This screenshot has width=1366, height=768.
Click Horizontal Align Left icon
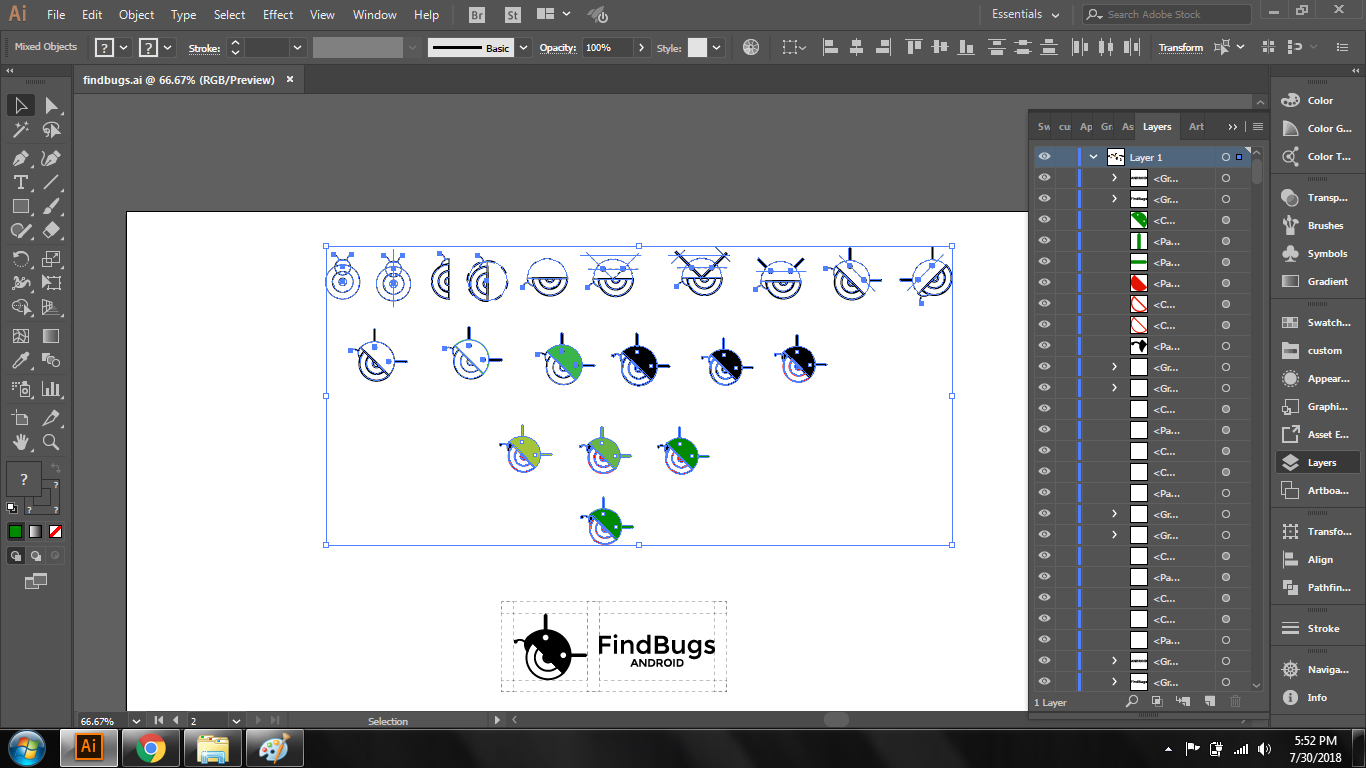pos(829,47)
